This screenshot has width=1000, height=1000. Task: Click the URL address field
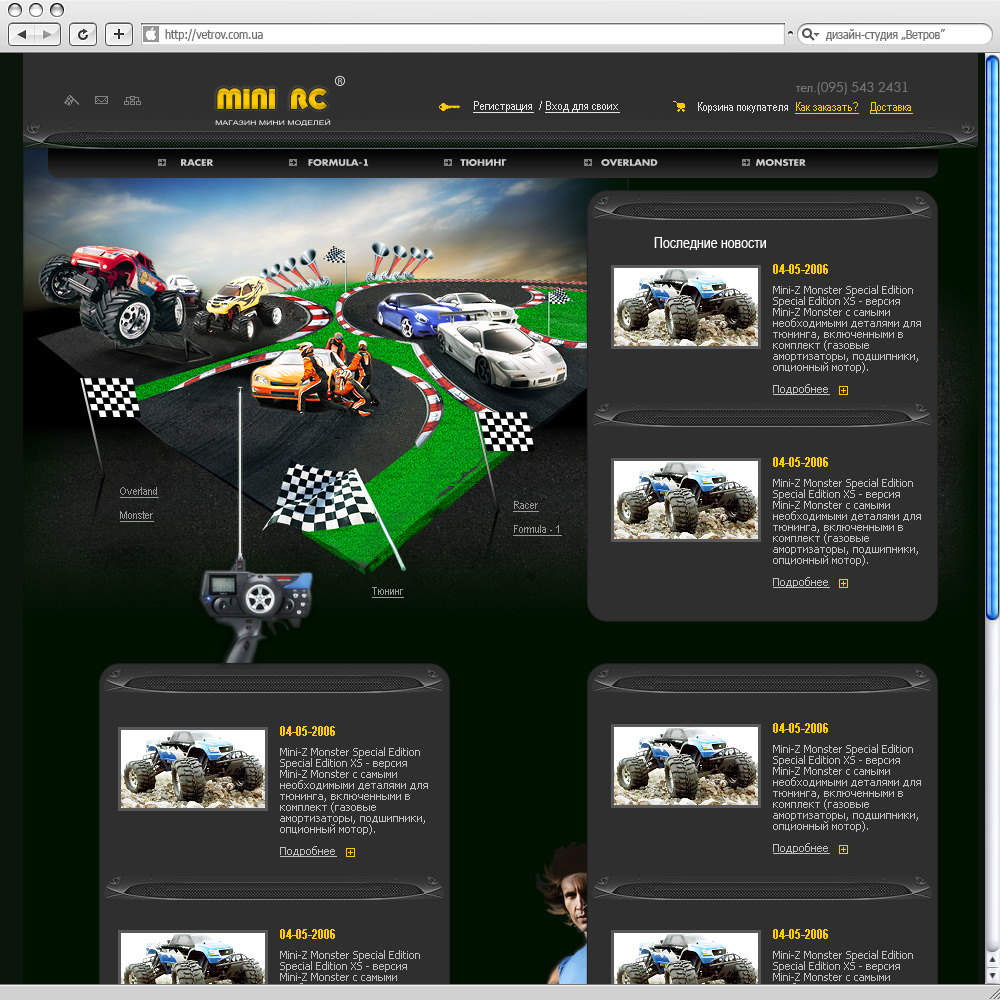pos(470,34)
